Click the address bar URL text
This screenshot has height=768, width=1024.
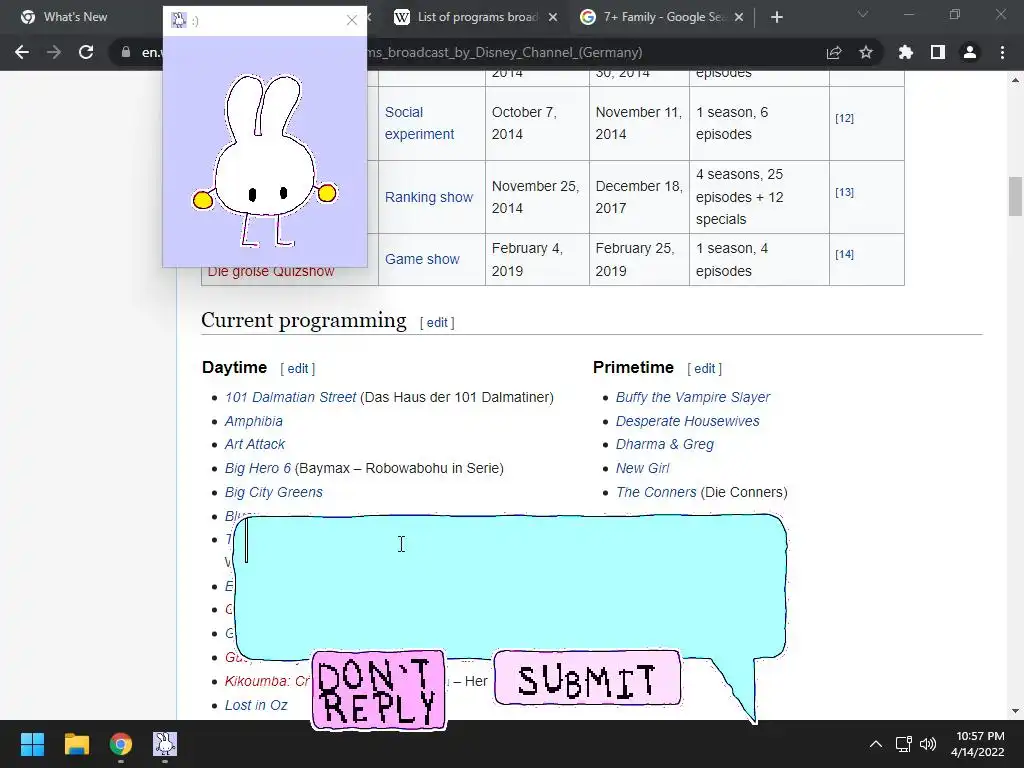coord(503,52)
